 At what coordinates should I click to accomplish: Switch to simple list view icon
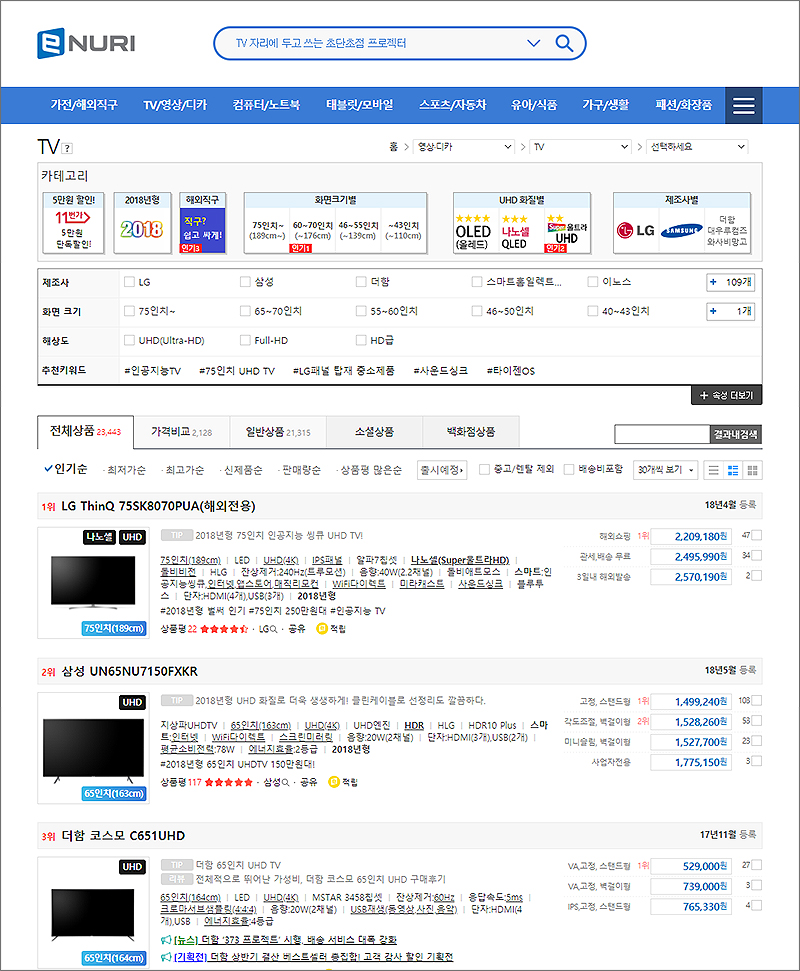(x=713, y=470)
